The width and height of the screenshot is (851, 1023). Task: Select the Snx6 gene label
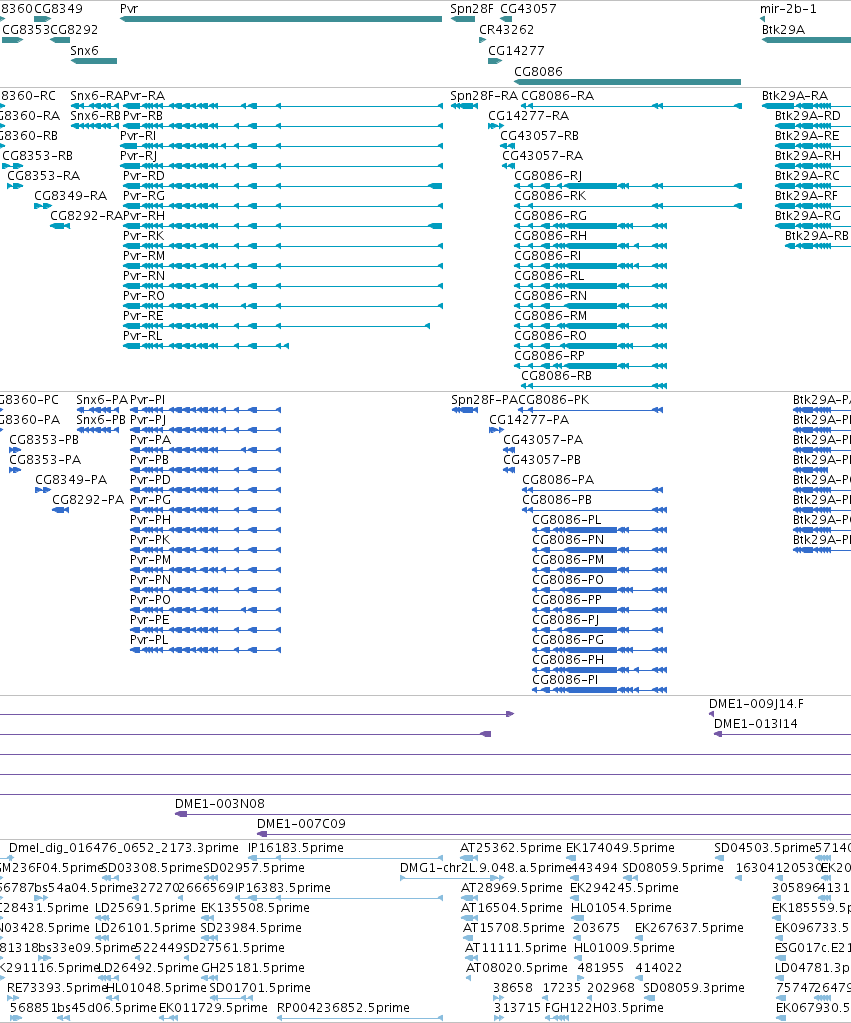pyautogui.click(x=84, y=51)
